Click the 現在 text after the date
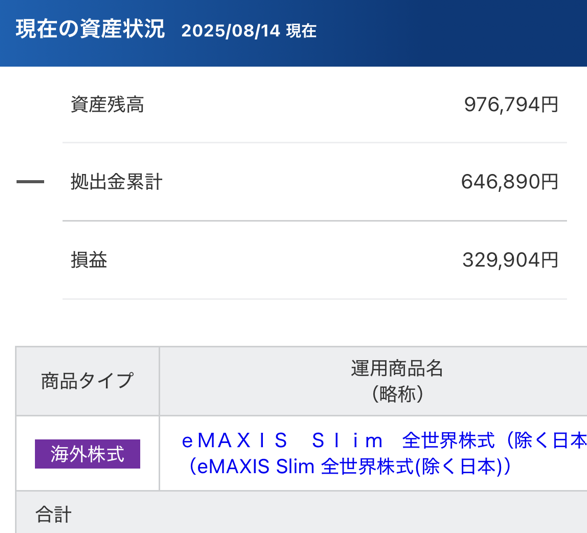Image resolution: width=587 pixels, height=533 pixels. pos(301,31)
